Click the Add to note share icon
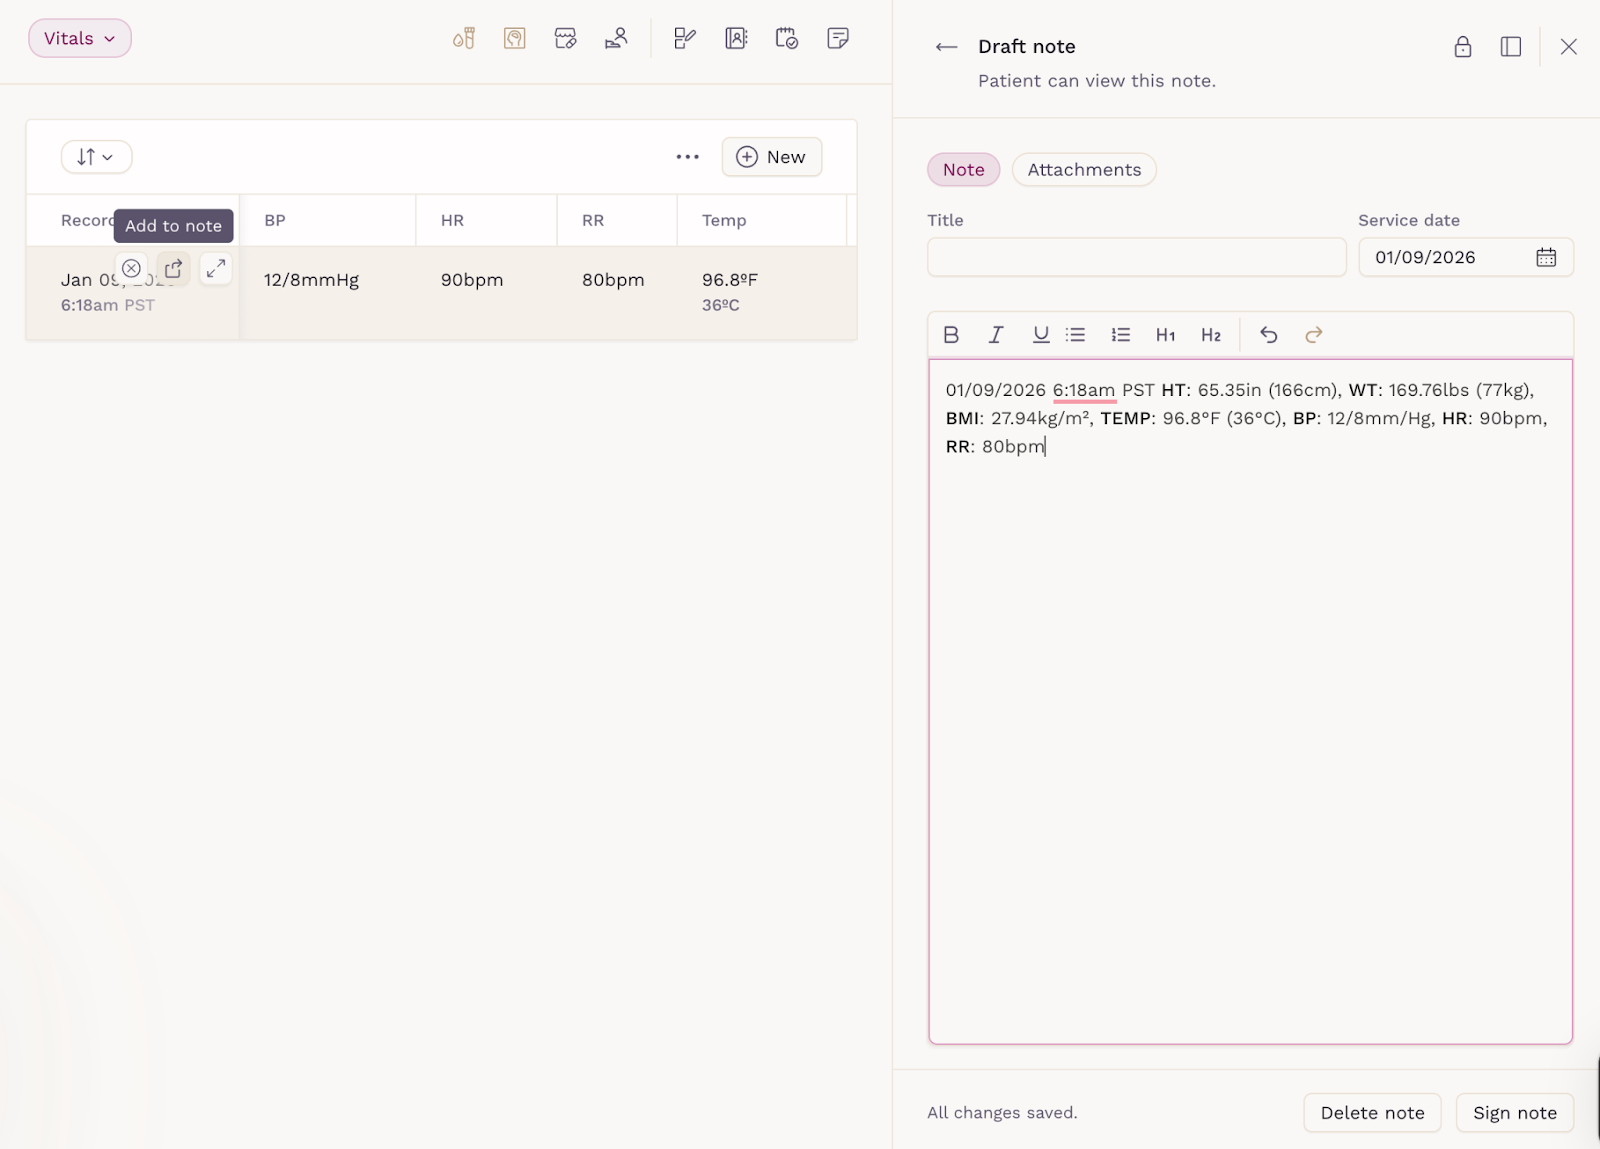 coord(173,268)
